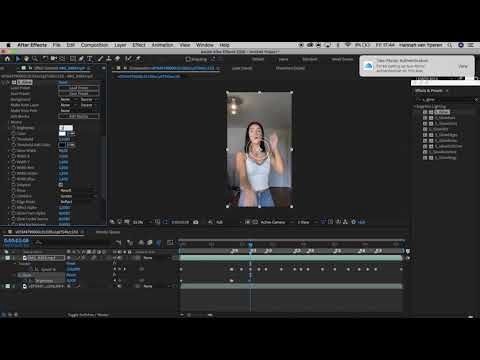Select the Brush tool
Viewport: 480px width, 360px height.
coord(100,59)
